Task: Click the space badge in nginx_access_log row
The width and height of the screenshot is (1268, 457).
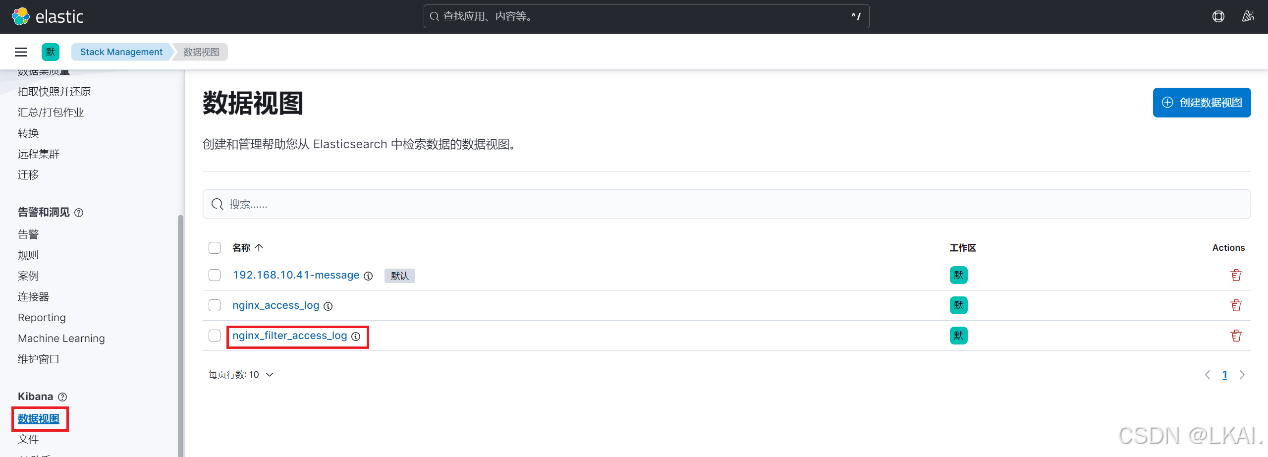Action: [x=958, y=305]
